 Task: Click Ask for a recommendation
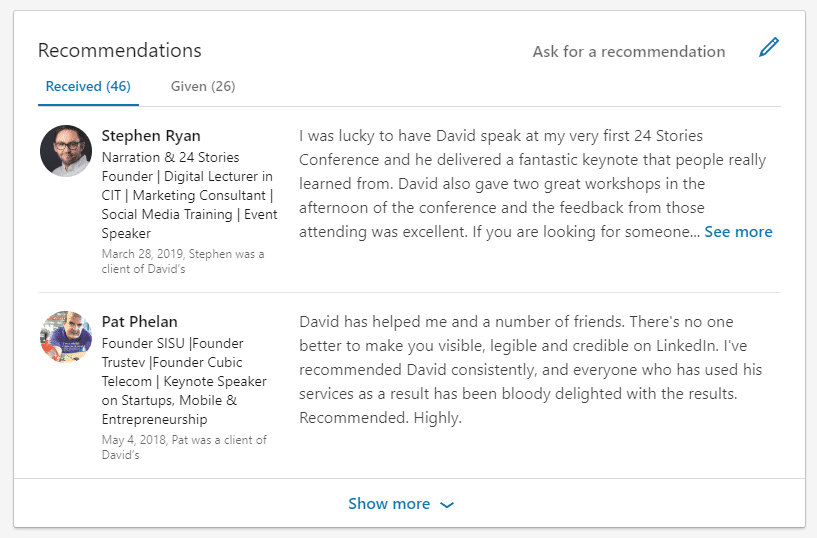click(x=629, y=52)
